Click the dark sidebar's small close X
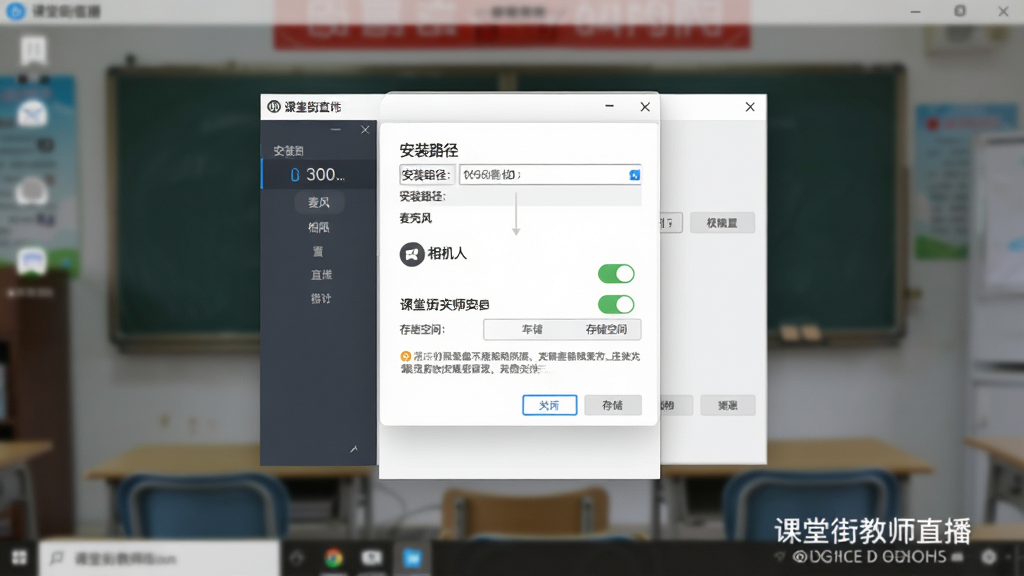The height and width of the screenshot is (576, 1024). (x=365, y=130)
